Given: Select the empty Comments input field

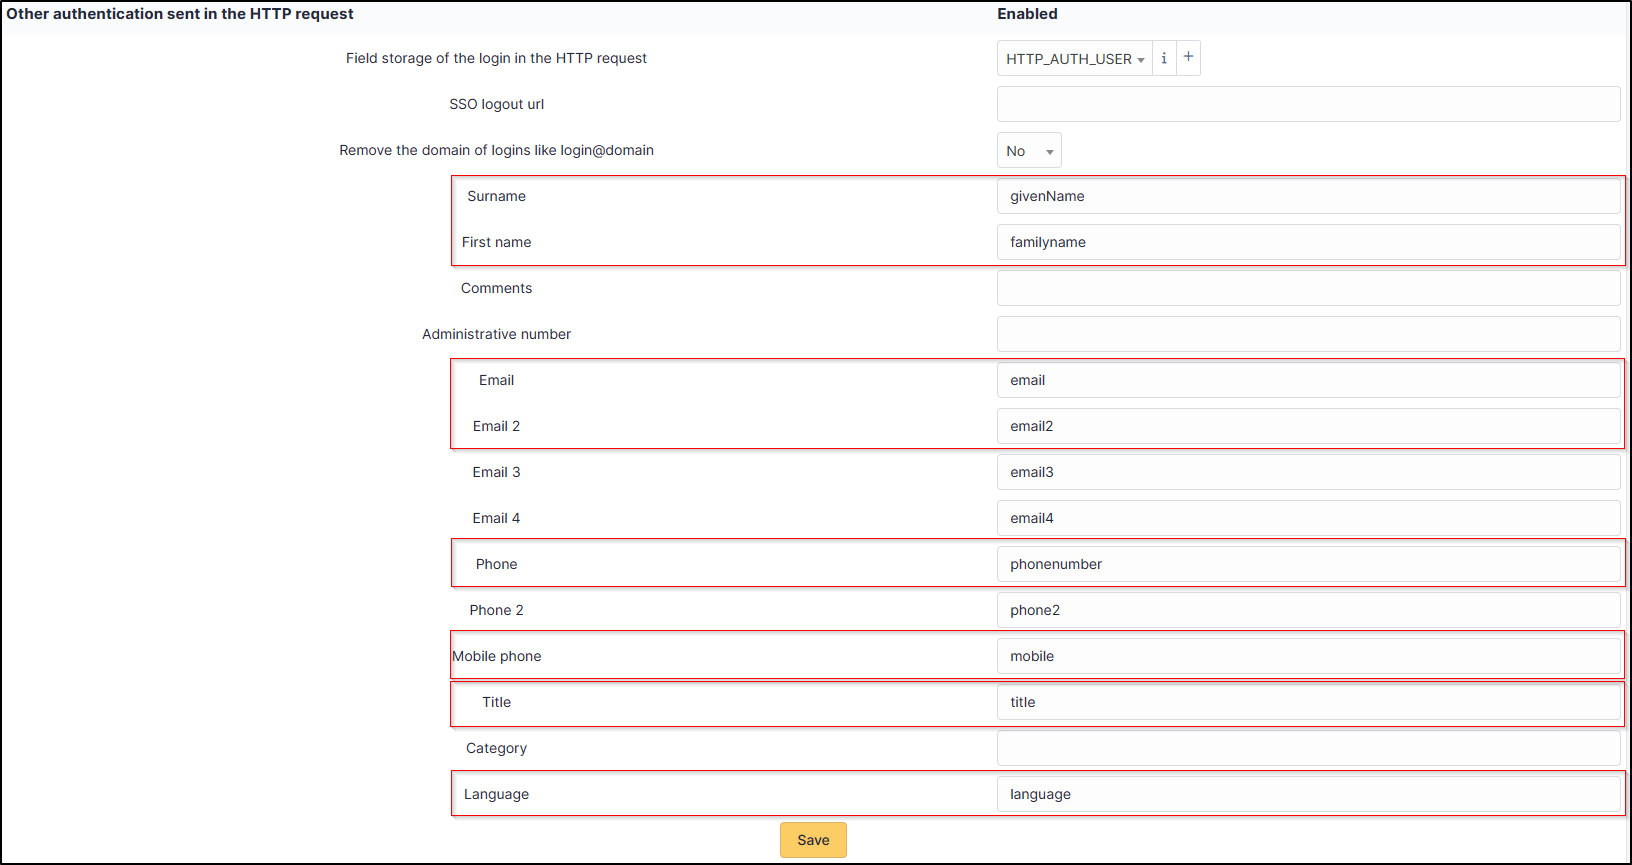Looking at the screenshot, I should click(1308, 288).
